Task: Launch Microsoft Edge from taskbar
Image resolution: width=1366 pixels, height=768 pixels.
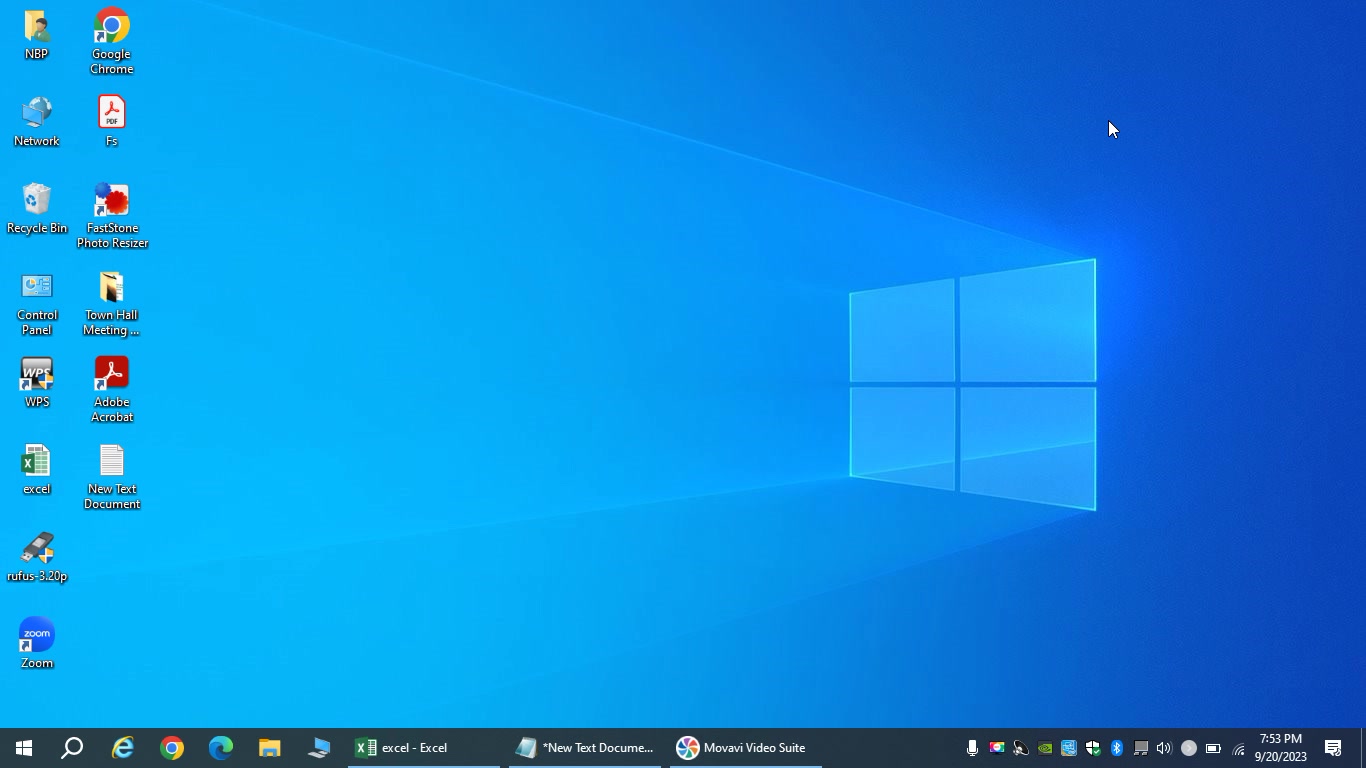Action: click(x=221, y=748)
